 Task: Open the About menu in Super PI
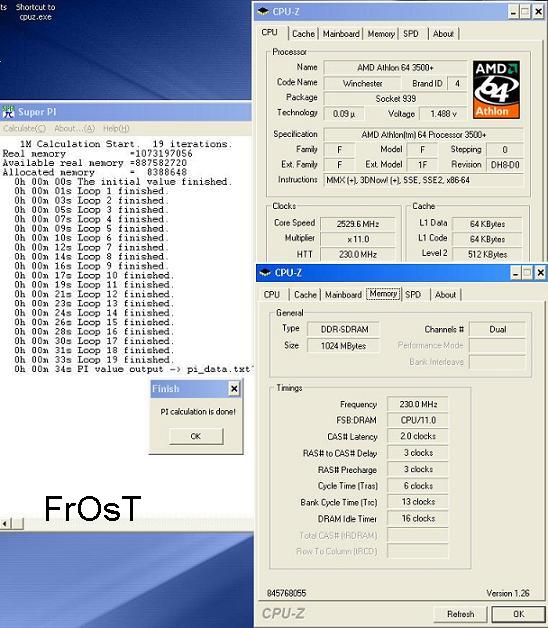(x=75, y=129)
